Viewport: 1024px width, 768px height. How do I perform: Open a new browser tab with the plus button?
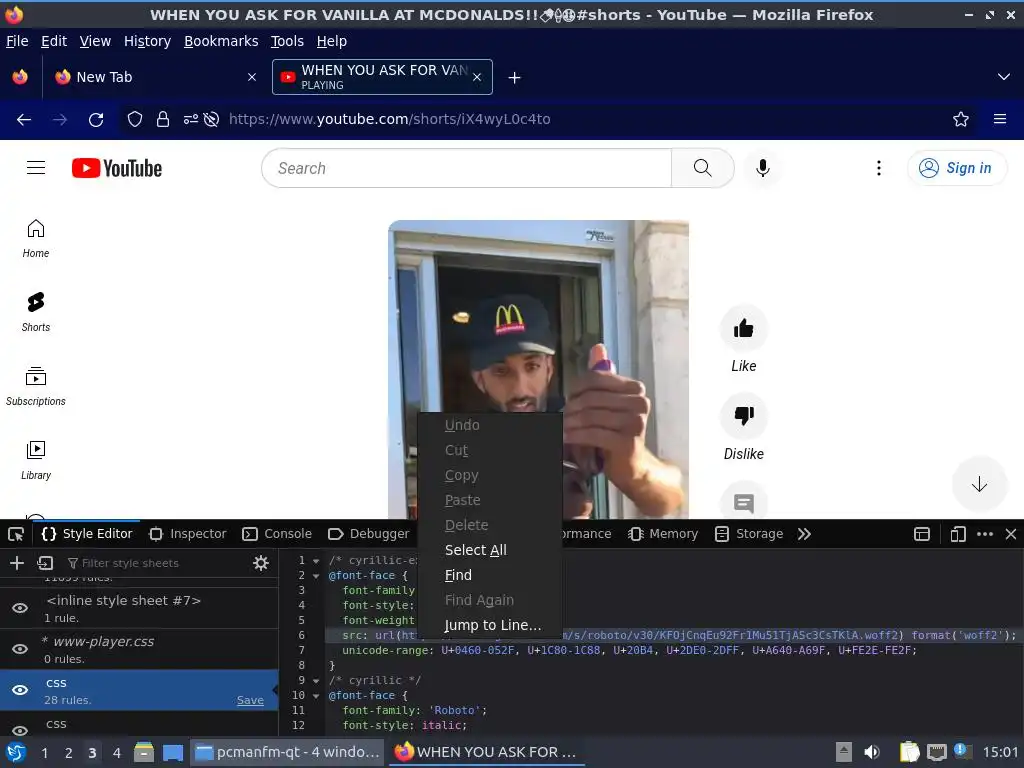[x=515, y=78]
